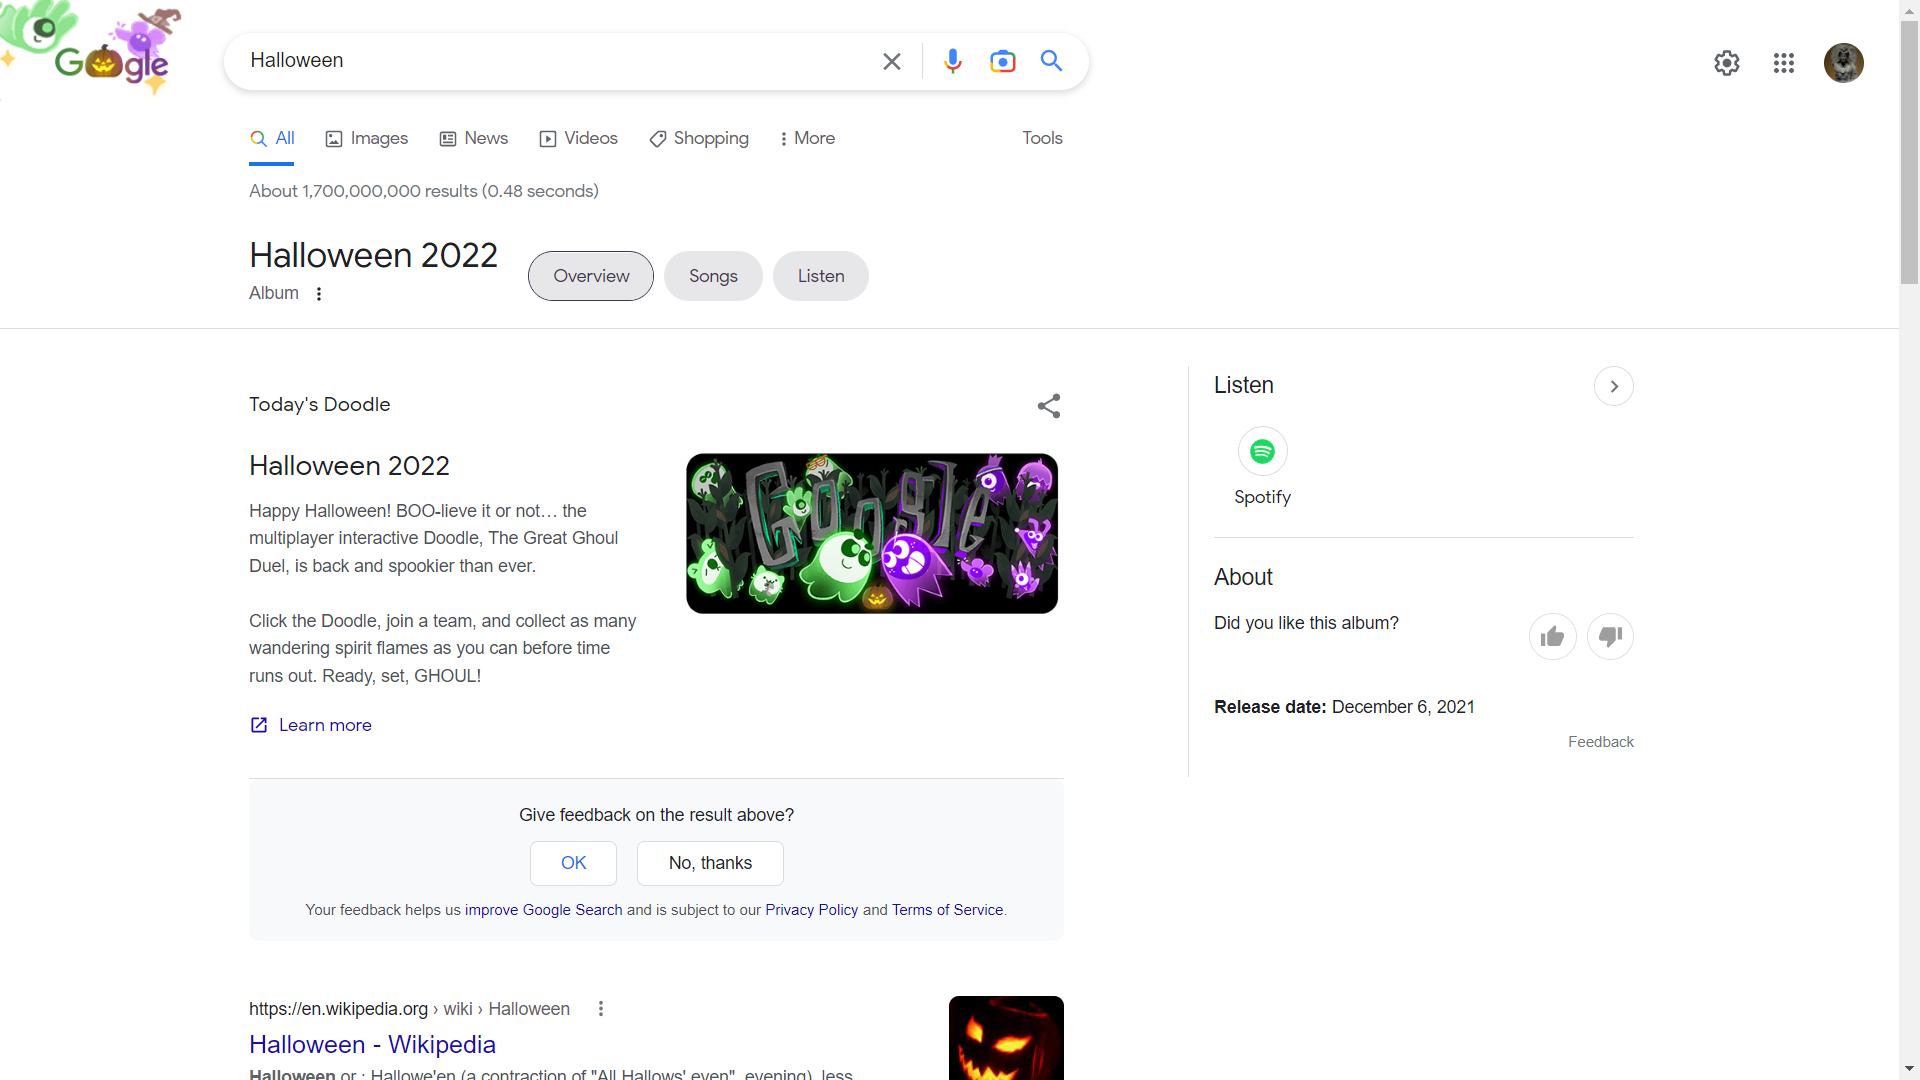Image resolution: width=1920 pixels, height=1080 pixels.
Task: Open Google settings gear
Action: [x=1727, y=63]
